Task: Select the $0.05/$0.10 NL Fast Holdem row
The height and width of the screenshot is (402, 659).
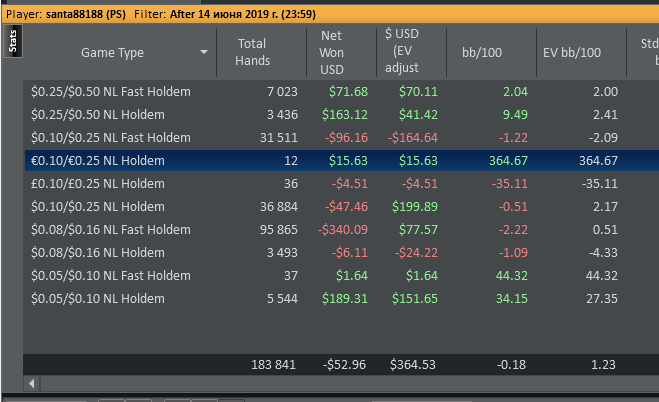Action: pyautogui.click(x=341, y=276)
